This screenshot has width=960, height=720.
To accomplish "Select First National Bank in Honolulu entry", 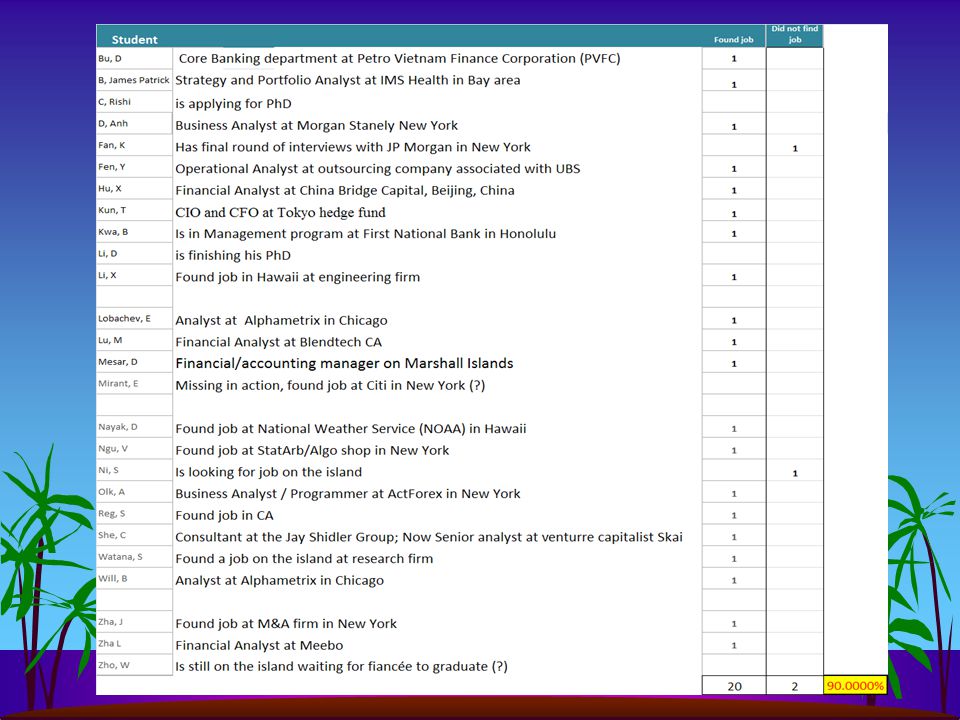I will 366,234.
